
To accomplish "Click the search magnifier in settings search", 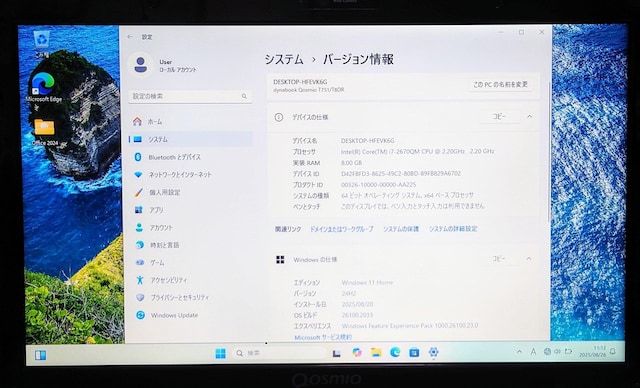I will pos(244,96).
